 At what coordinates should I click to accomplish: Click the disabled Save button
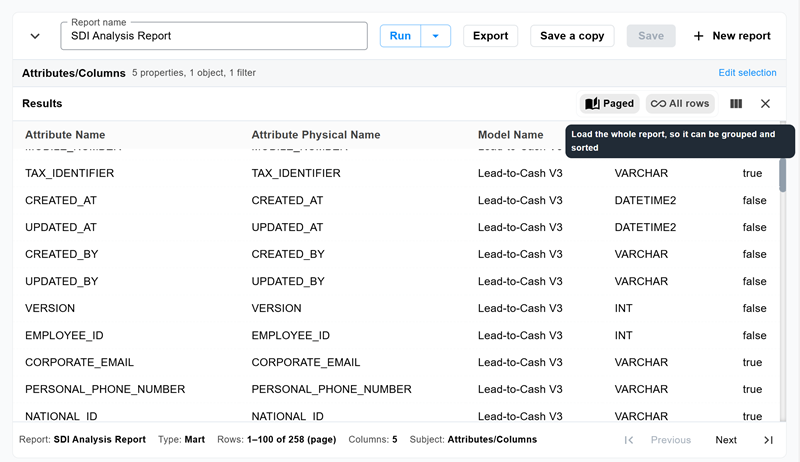click(651, 36)
